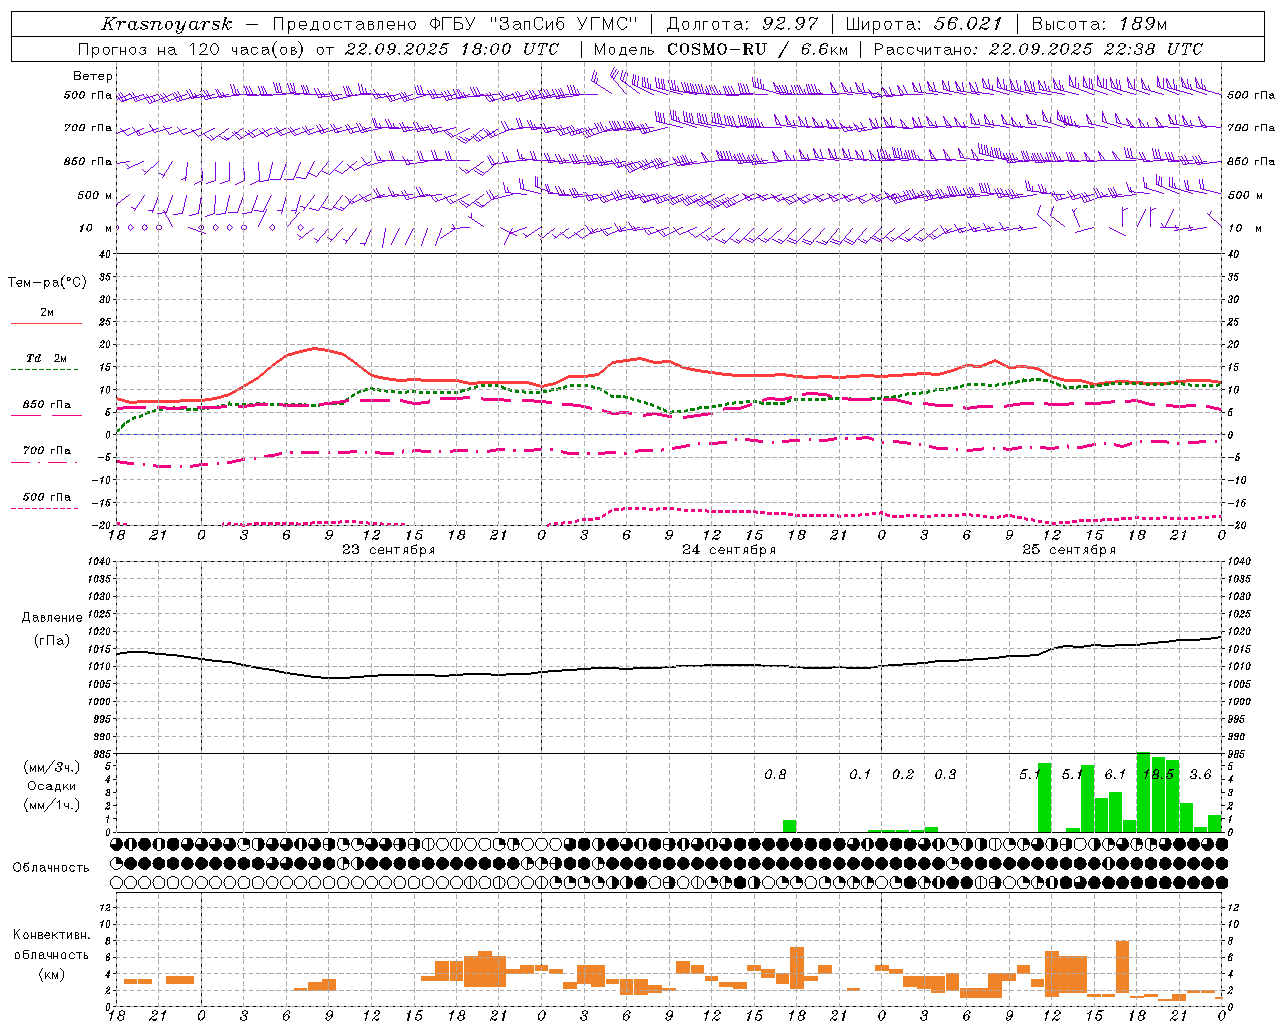Select the "0.8" precipitation value
Image resolution: width=1280 pixels, height=1024 pixels.
[x=775, y=774]
